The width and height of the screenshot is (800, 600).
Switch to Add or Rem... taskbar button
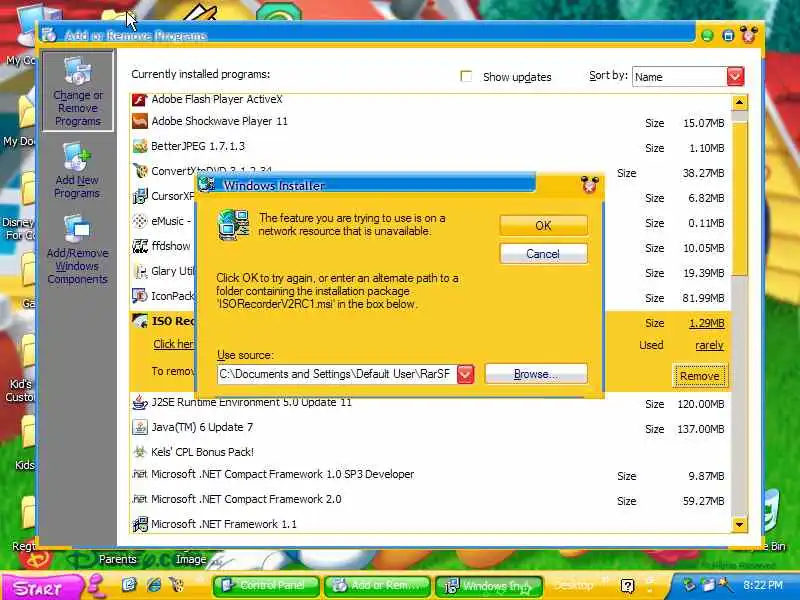[x=377, y=586]
